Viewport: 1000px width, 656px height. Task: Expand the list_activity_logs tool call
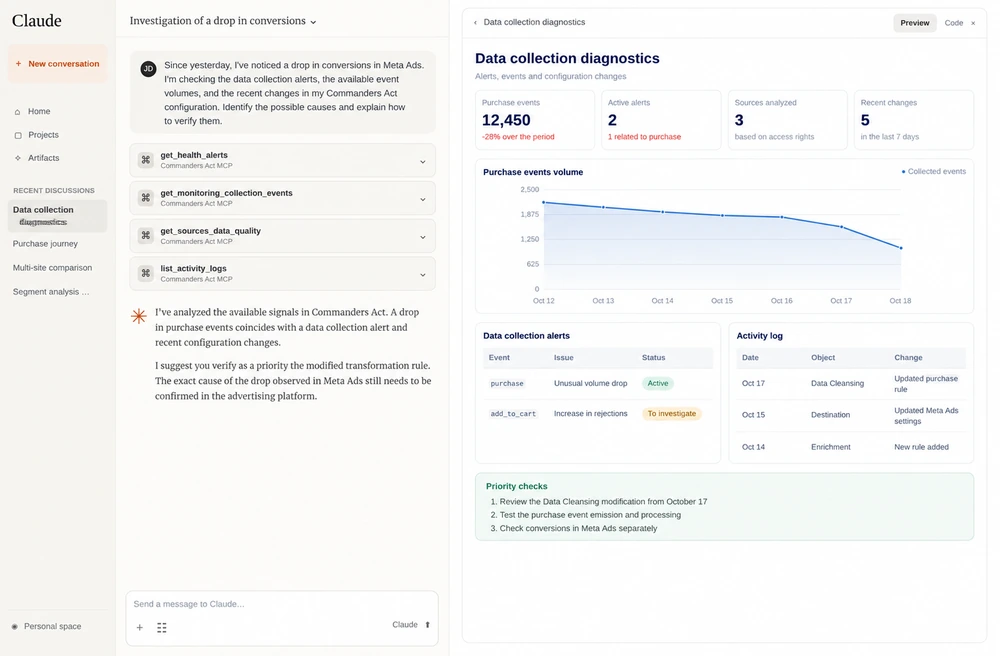point(422,275)
